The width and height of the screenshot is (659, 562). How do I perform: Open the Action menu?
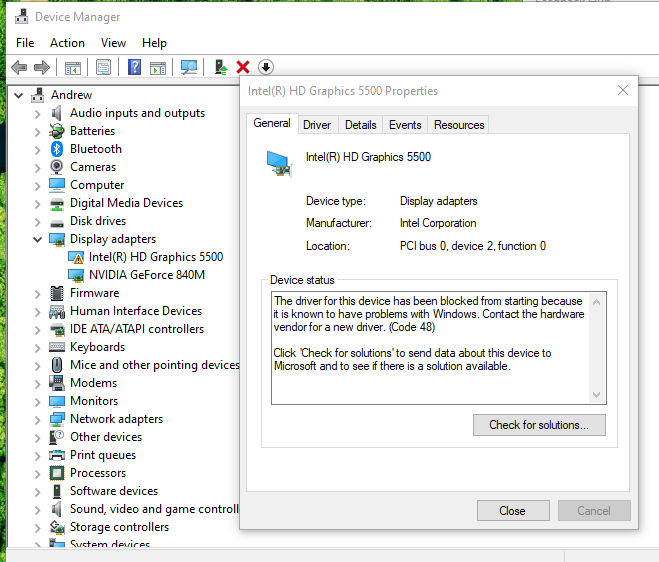click(67, 43)
